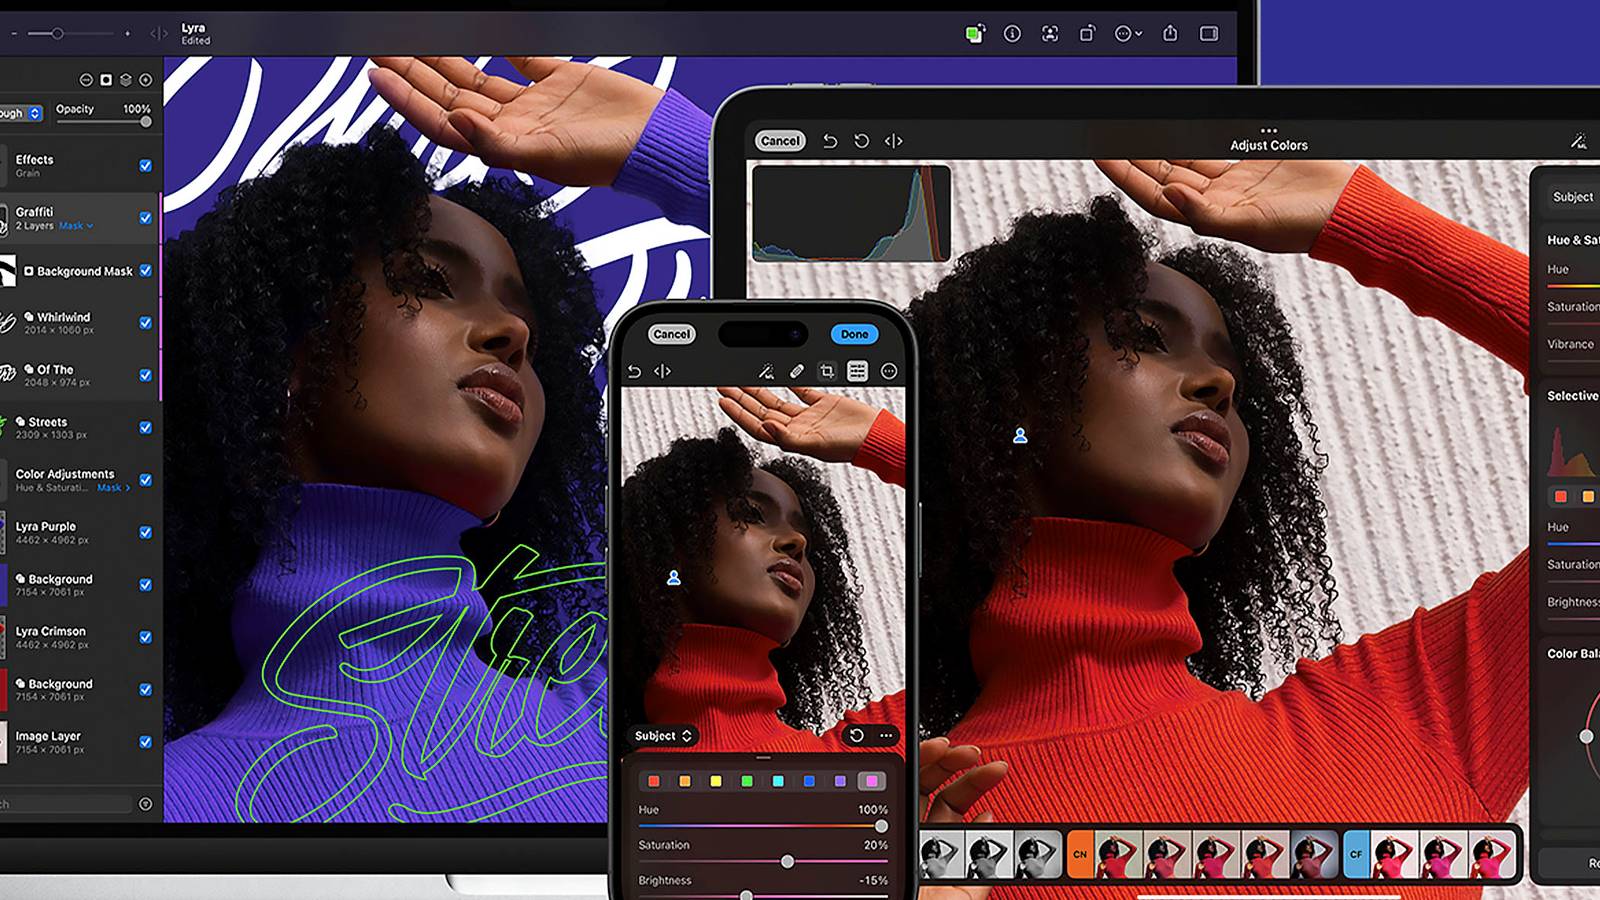Screen dimensions: 1600x900
Task: Click the share icon in the Mac toolbar
Action: pos(1170,34)
